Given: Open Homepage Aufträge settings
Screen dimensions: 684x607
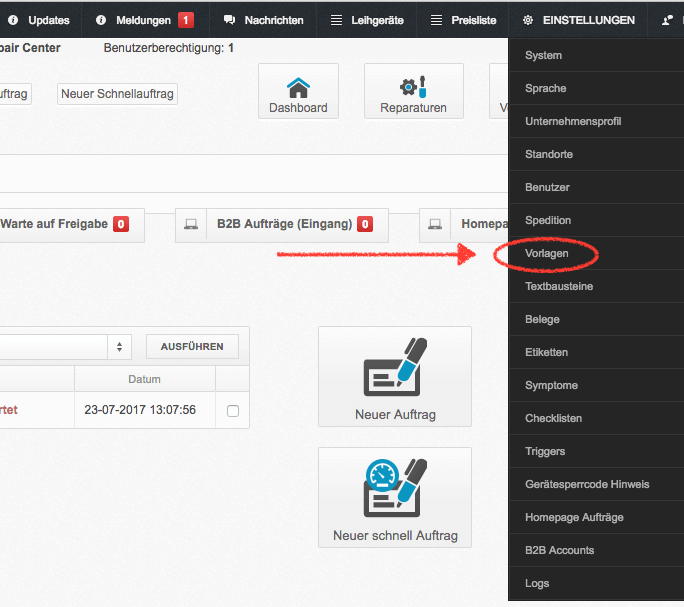Looking at the screenshot, I should (596, 517).
